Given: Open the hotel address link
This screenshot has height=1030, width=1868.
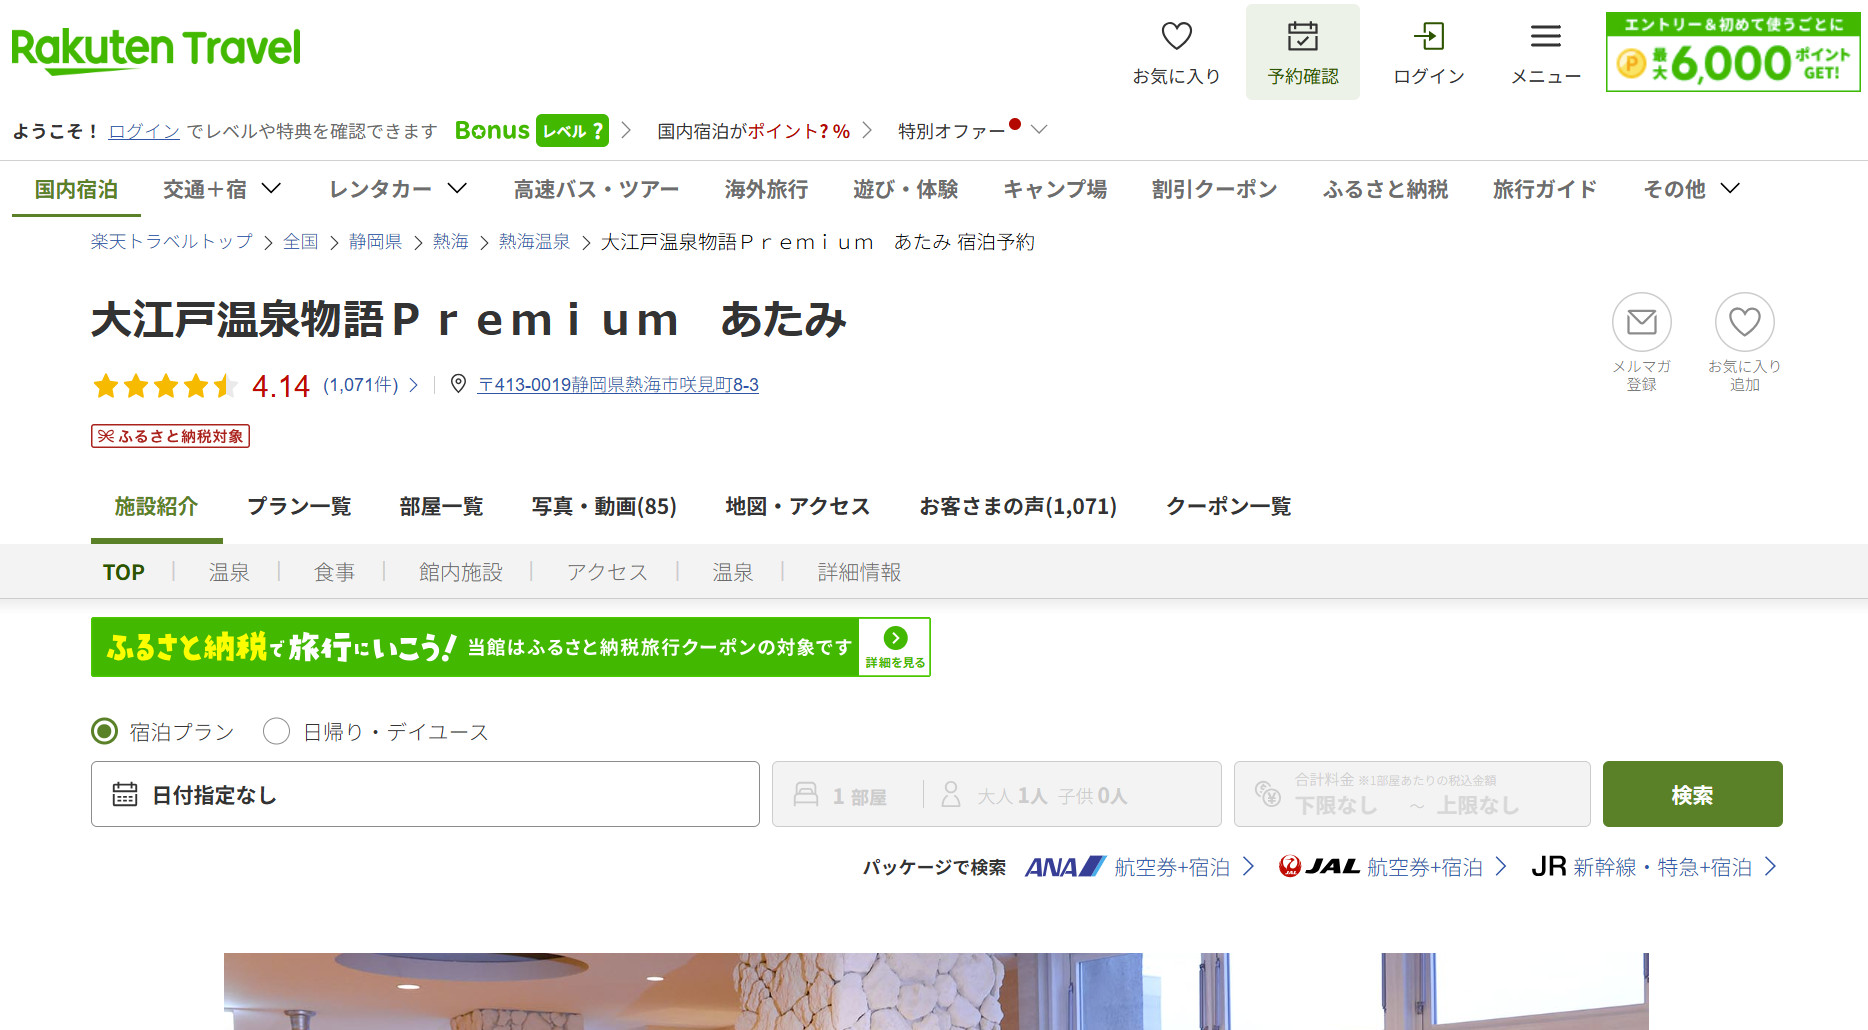Looking at the screenshot, I should coord(618,385).
